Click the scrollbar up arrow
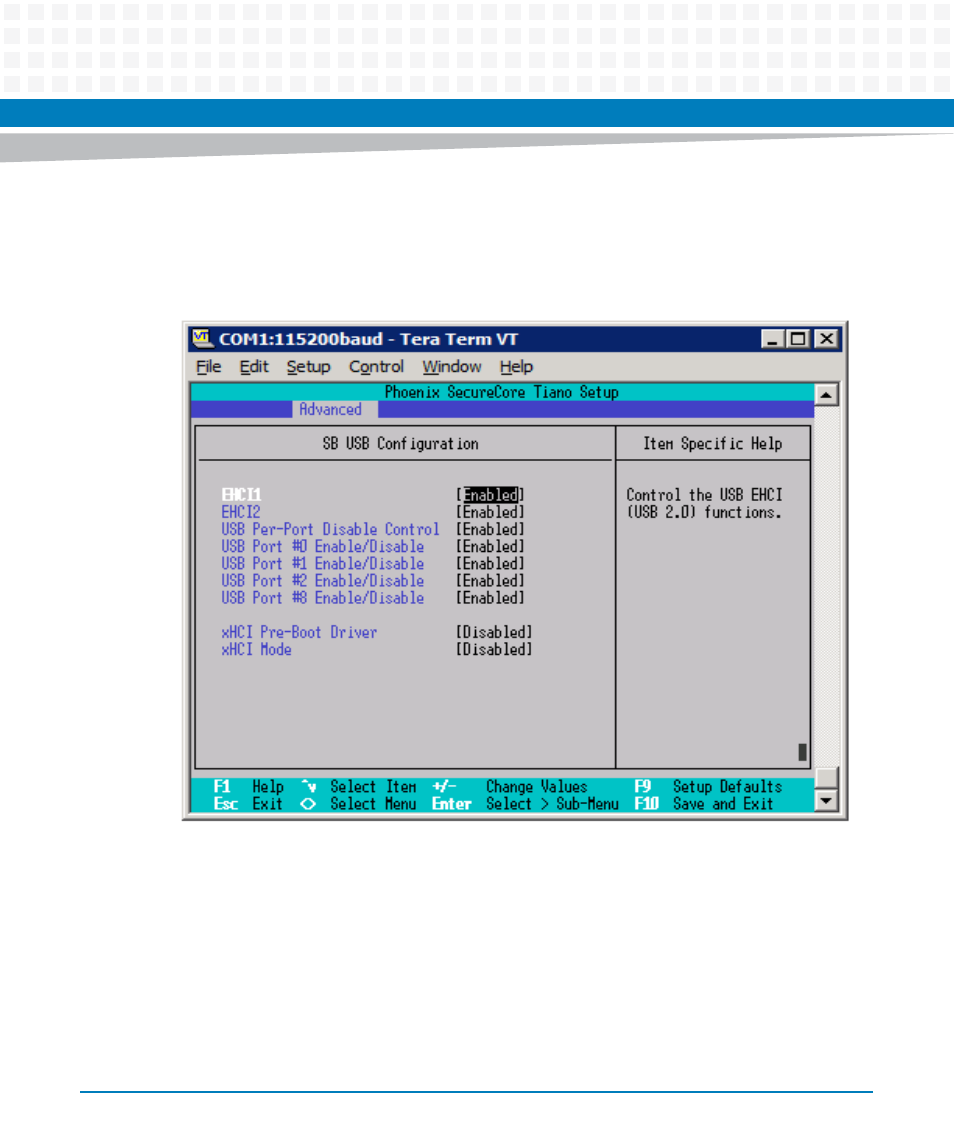The width and height of the screenshot is (954, 1145). click(825, 395)
